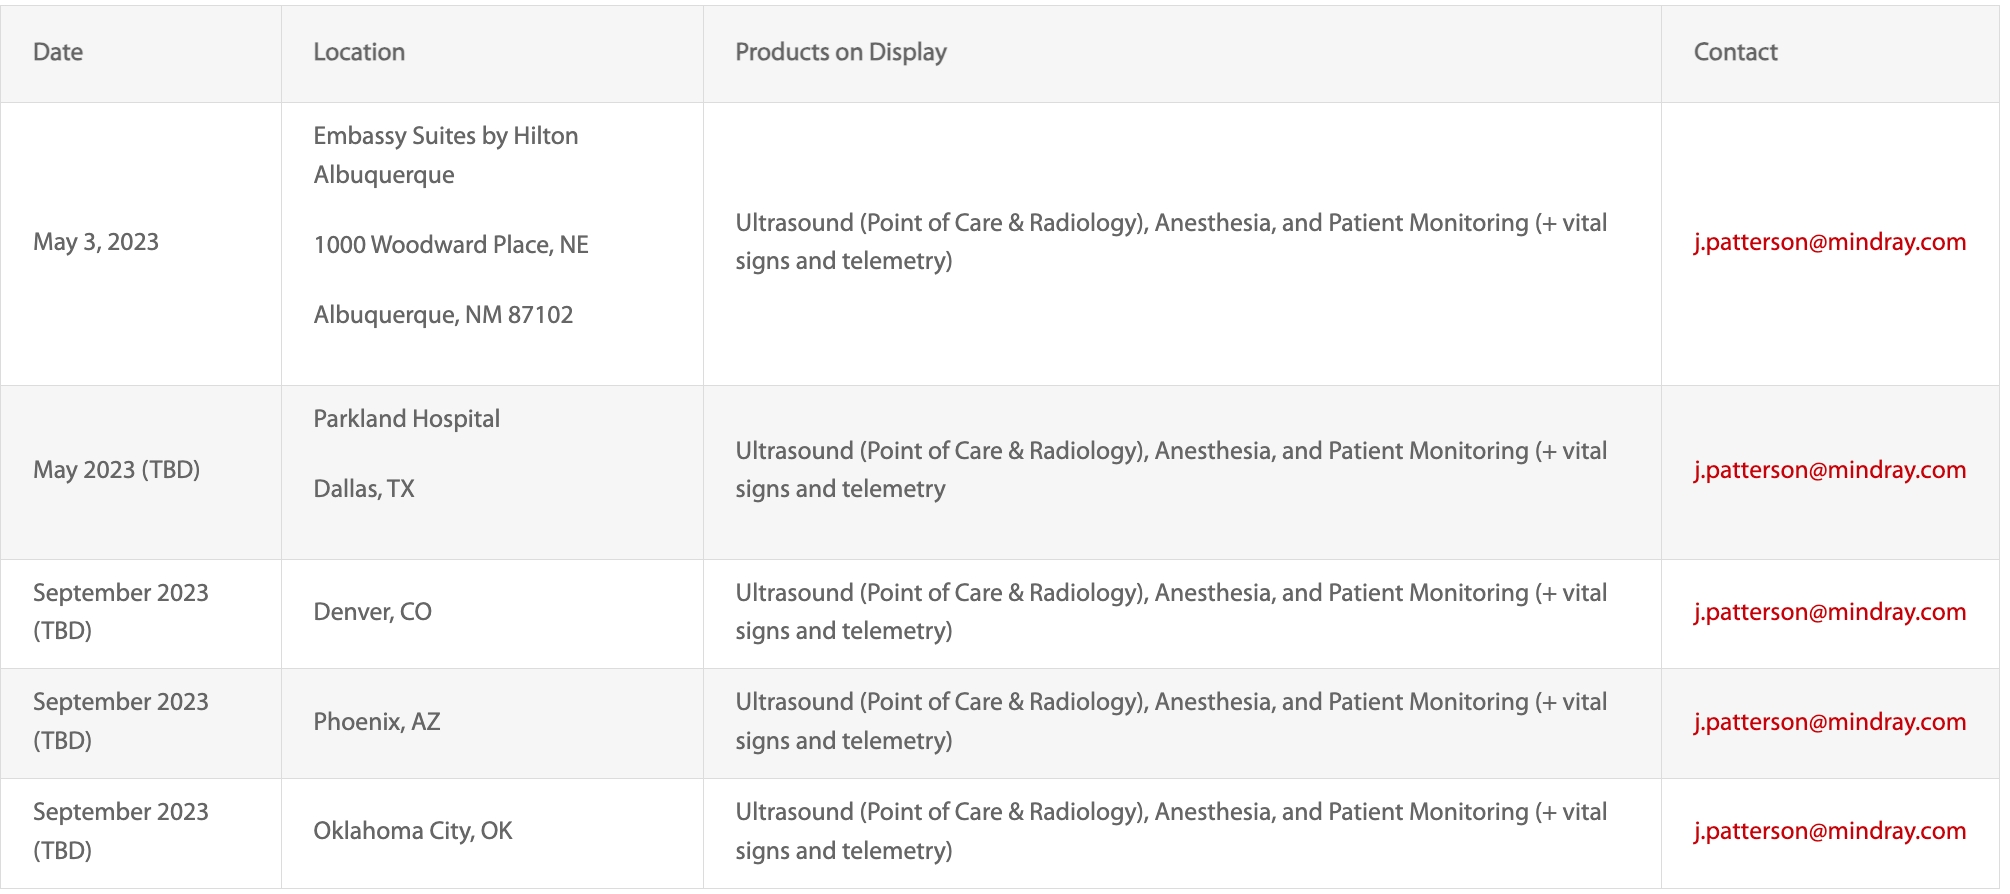Select the Products on Display header
Screen dimensions: 2010x894
click(841, 52)
